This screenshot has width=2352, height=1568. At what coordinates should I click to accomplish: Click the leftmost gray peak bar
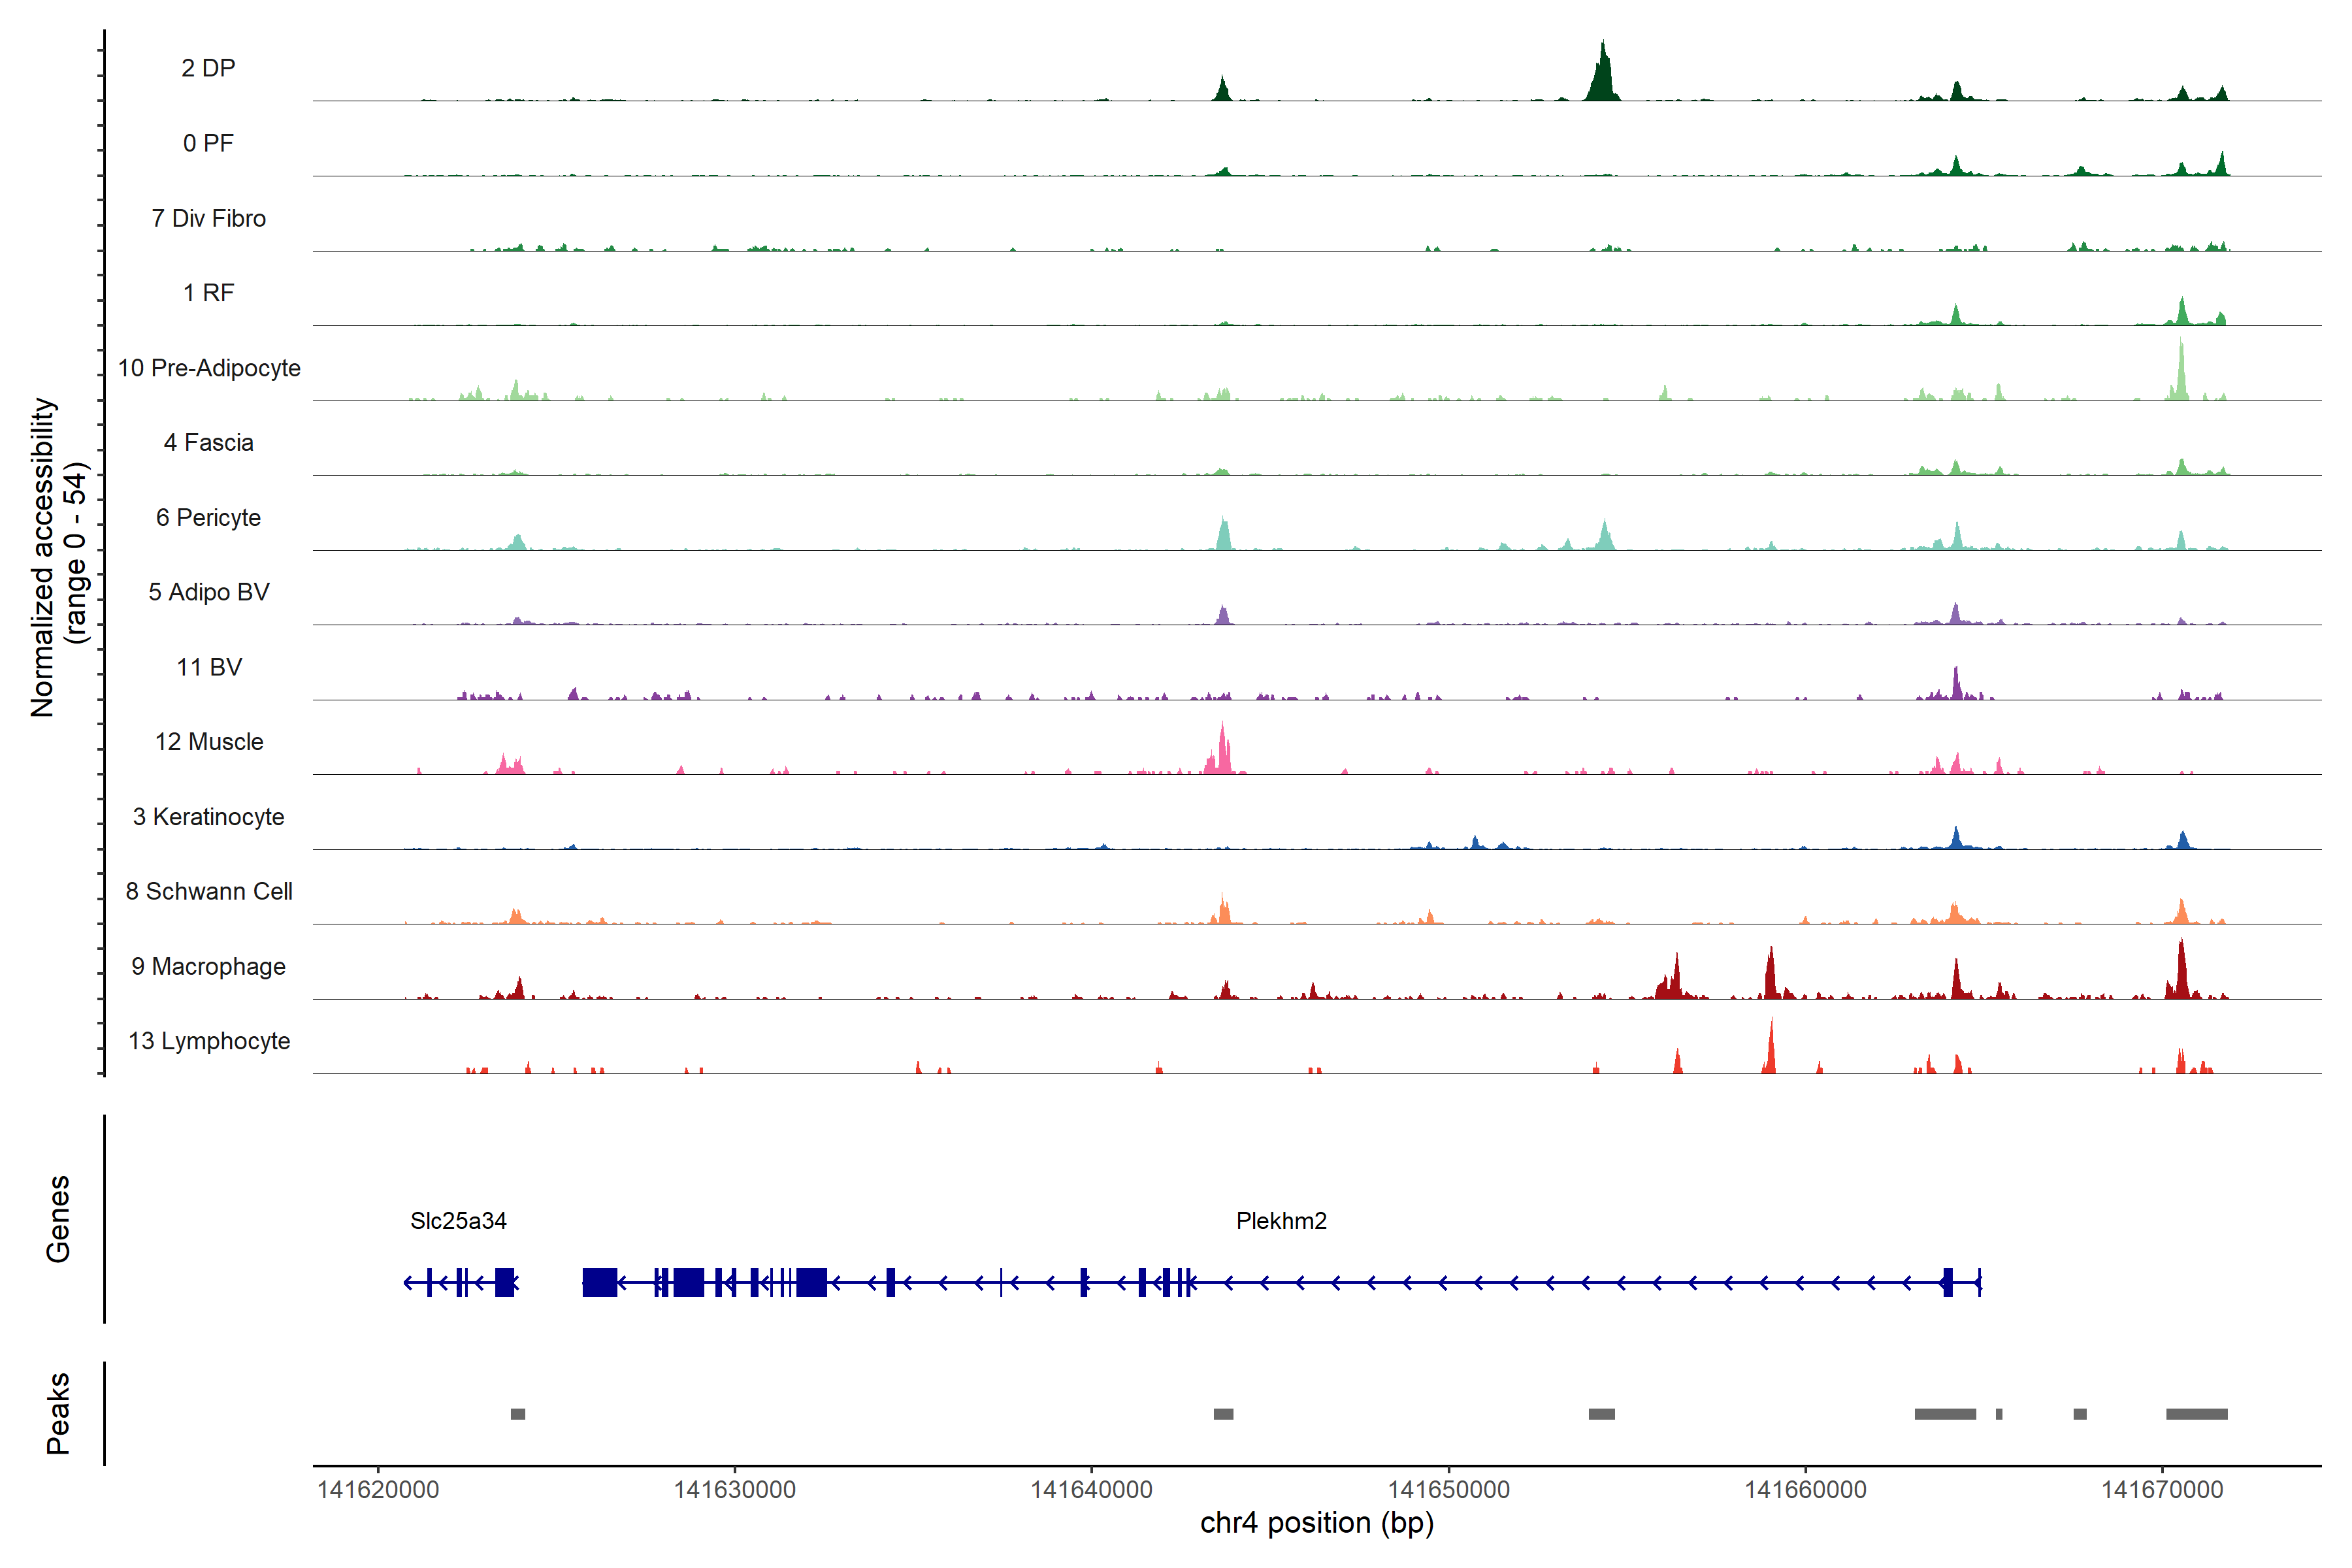point(518,1414)
